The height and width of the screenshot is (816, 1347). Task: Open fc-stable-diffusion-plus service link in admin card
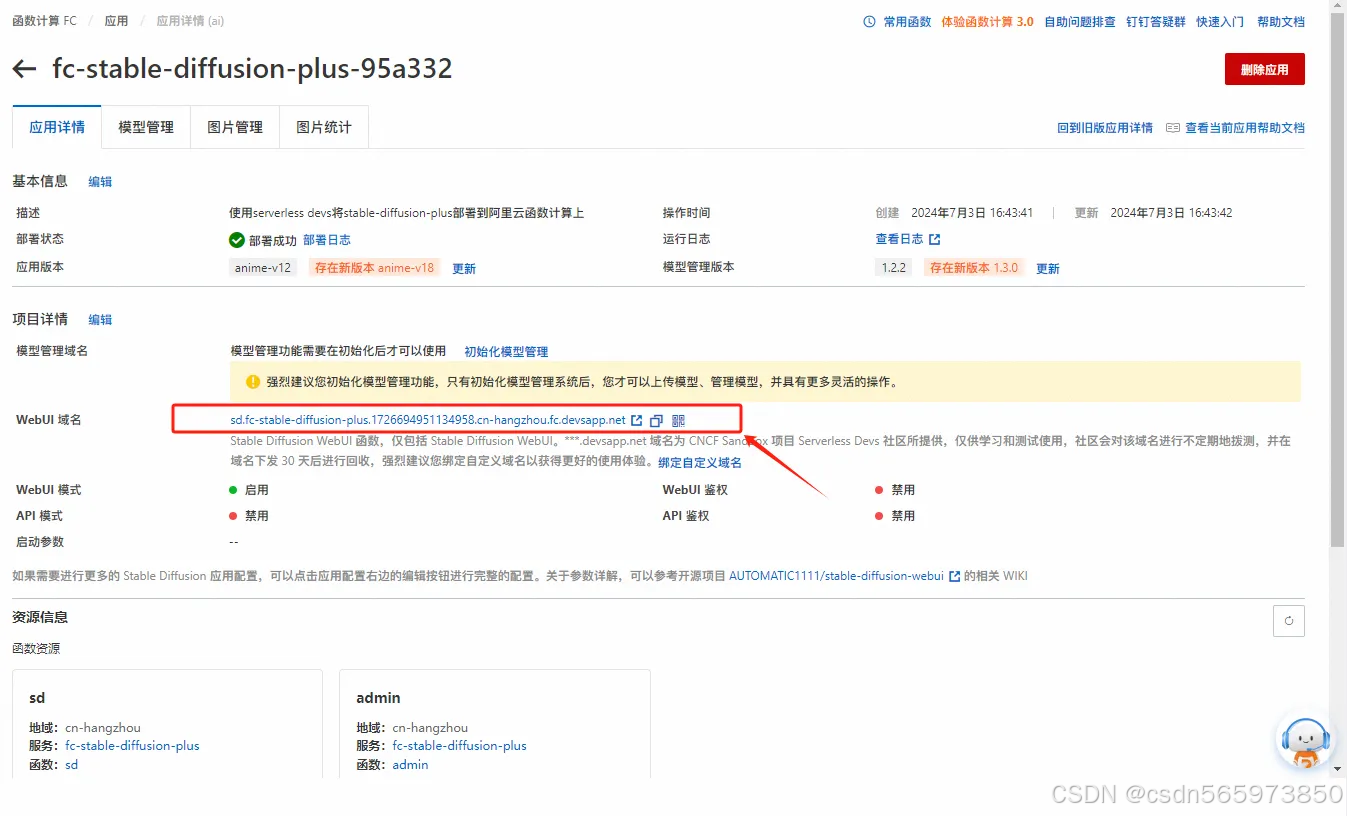(459, 746)
